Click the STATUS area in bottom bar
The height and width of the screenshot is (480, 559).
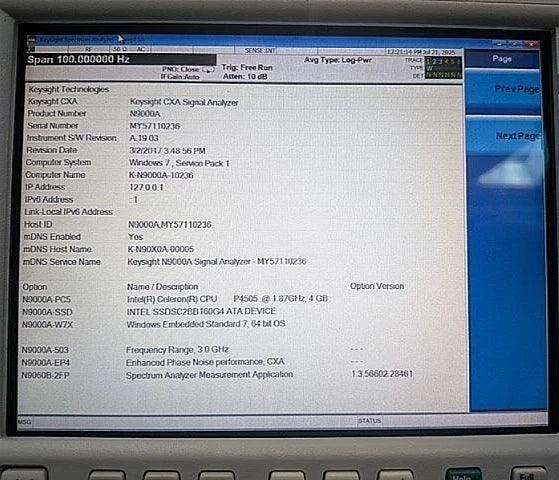coord(369,421)
